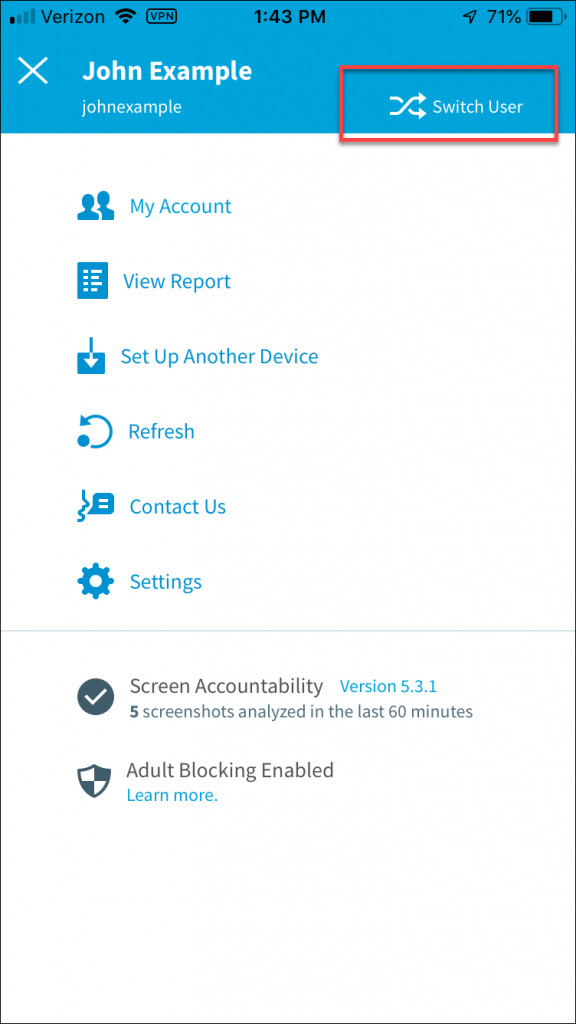This screenshot has width=576, height=1024.
Task: Tap the circular arrow Refresh icon
Action: tap(95, 432)
